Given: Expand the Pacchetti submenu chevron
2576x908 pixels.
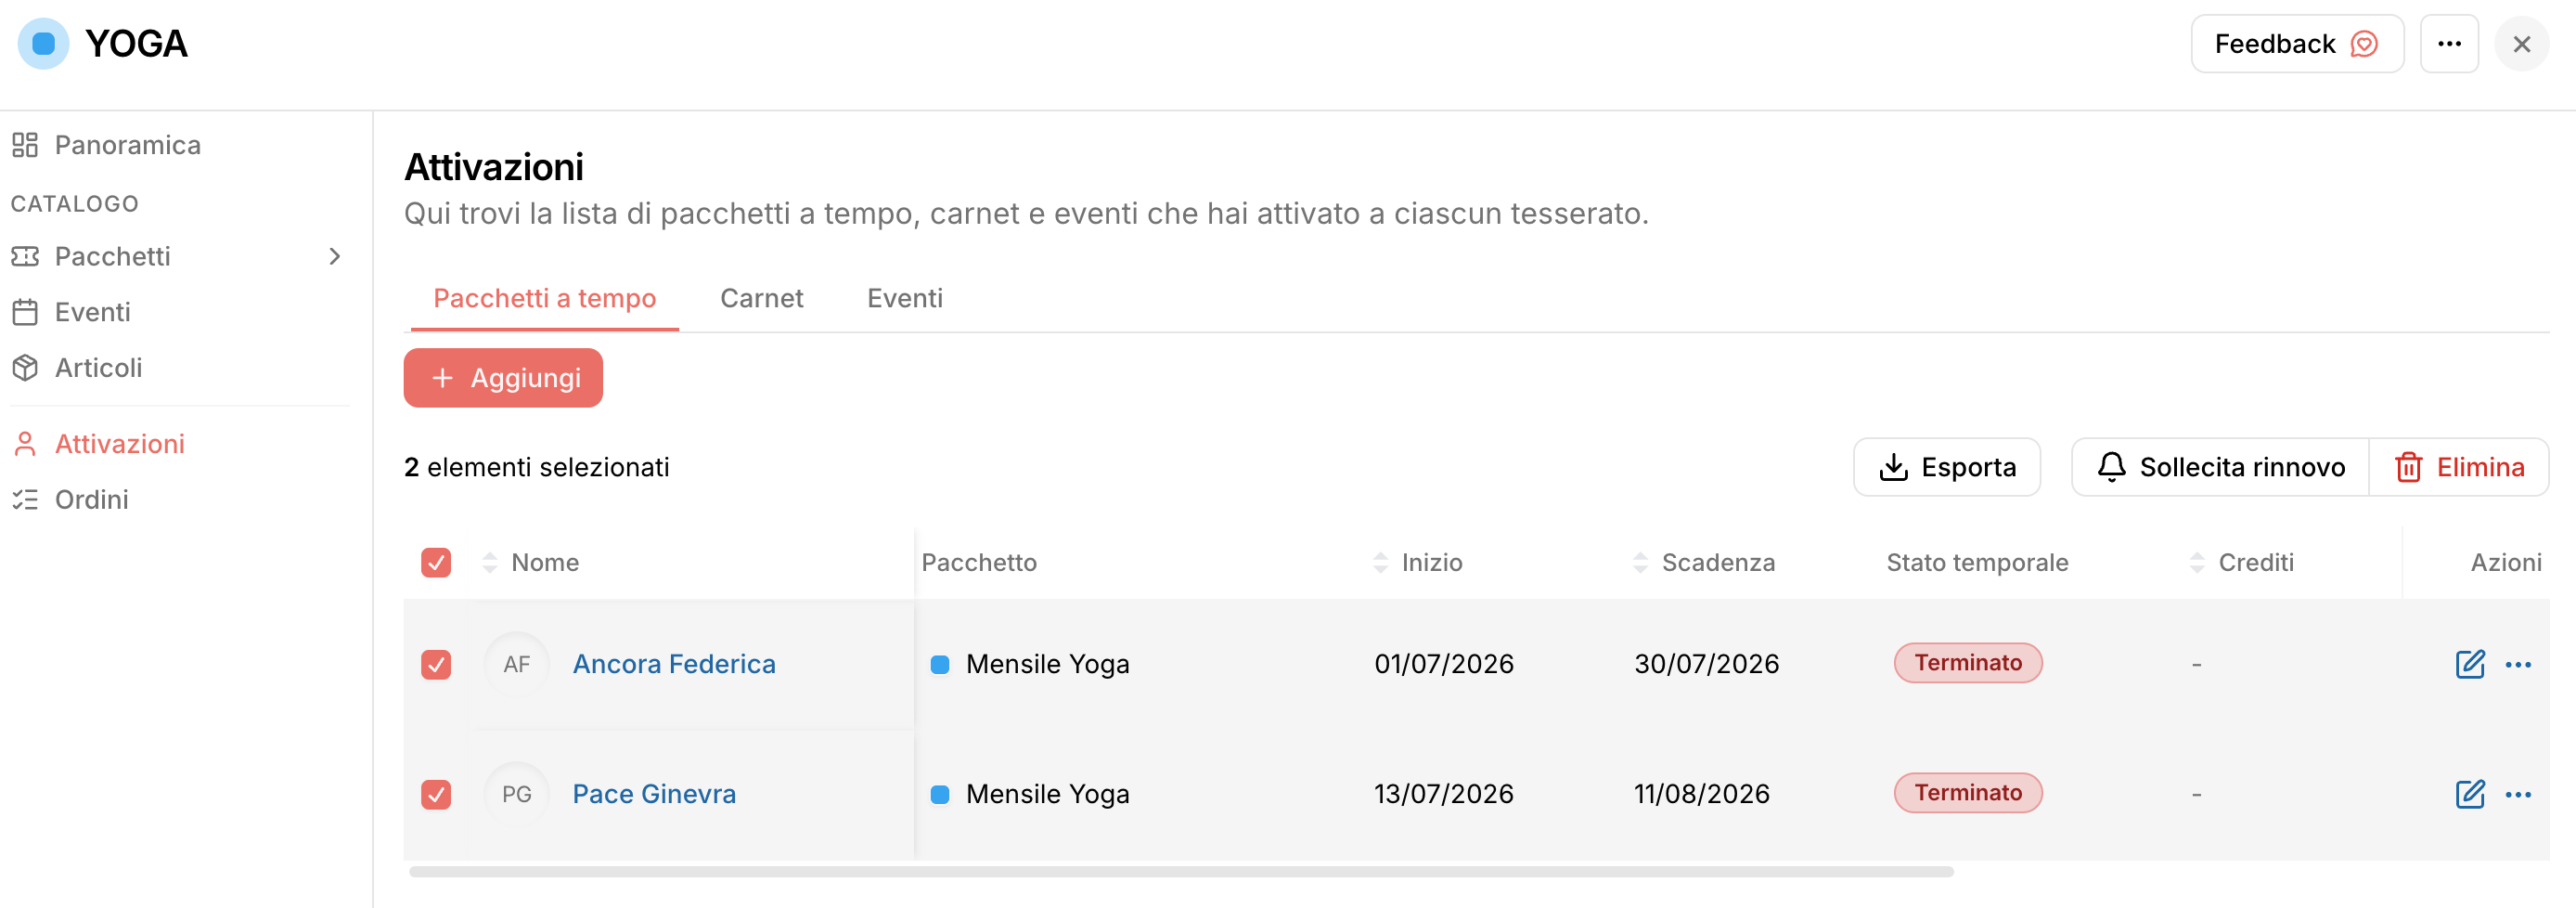Looking at the screenshot, I should tap(335, 256).
